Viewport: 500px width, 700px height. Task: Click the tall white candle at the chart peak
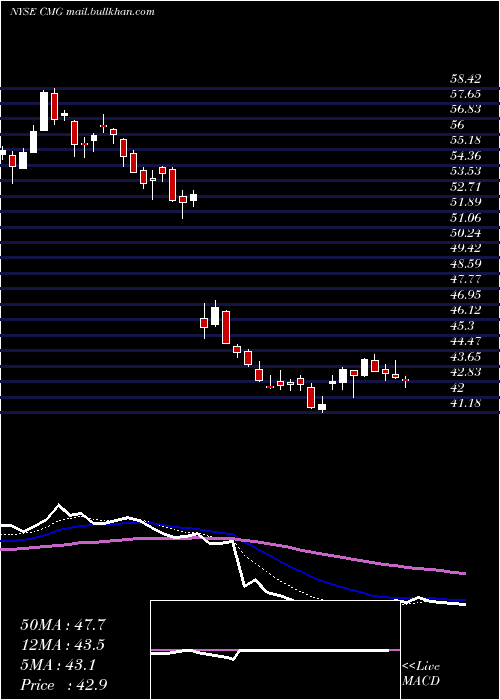tap(44, 111)
